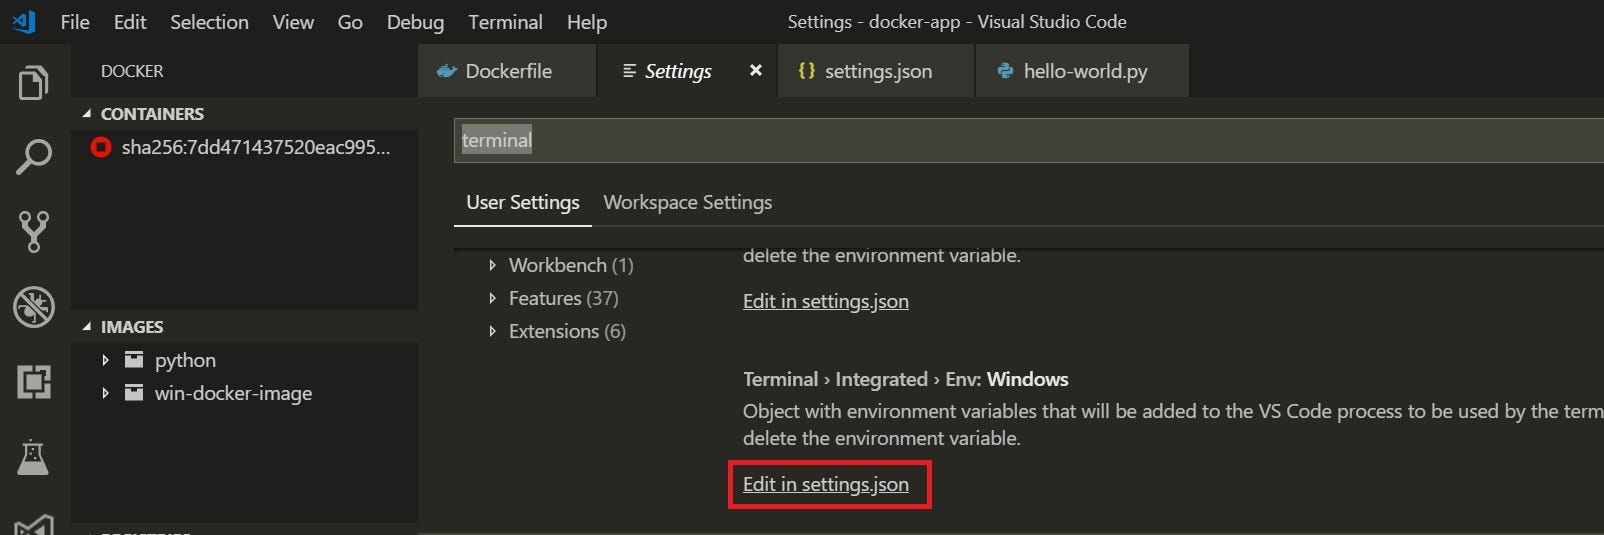Open the View menu
This screenshot has height=535, width=1604.
(293, 22)
